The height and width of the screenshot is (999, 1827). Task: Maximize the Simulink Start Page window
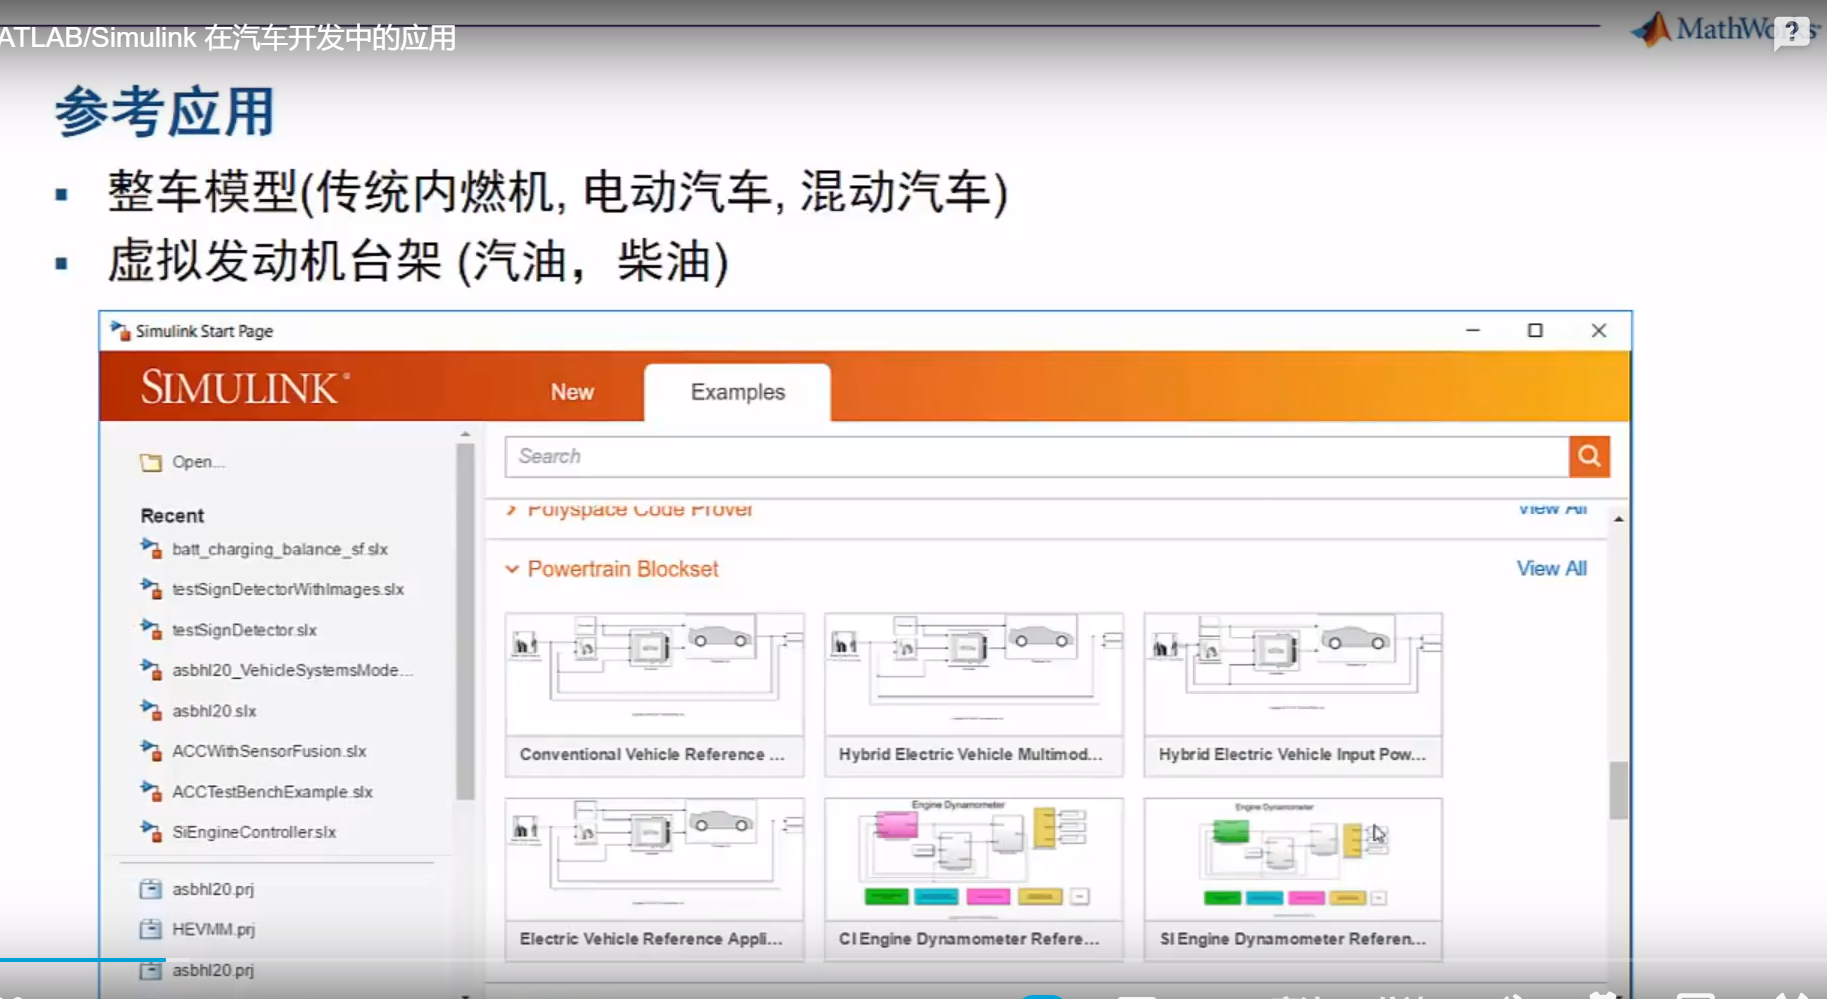1535,331
